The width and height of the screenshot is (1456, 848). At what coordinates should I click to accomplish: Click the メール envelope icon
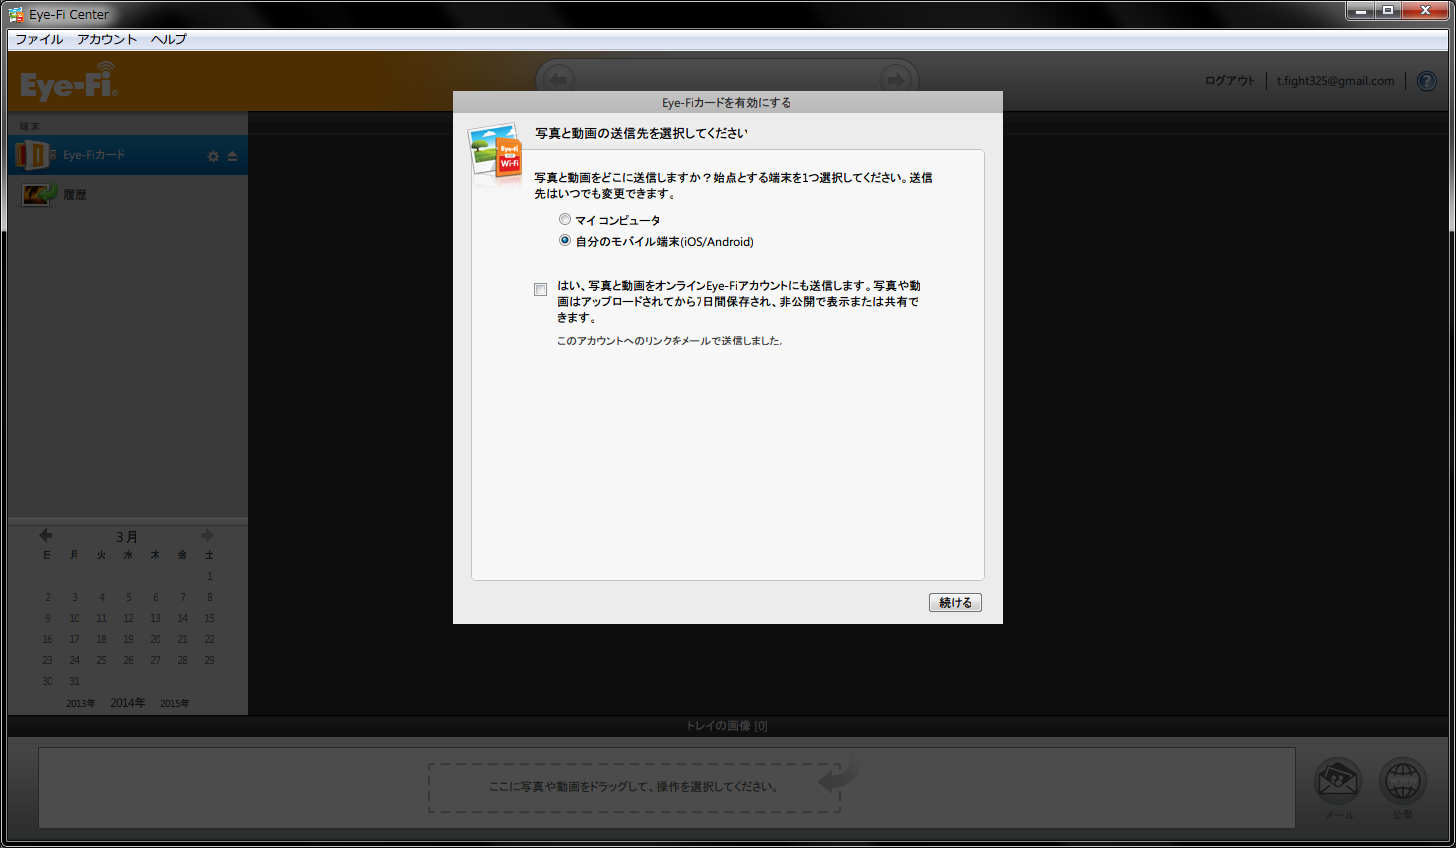[1338, 781]
